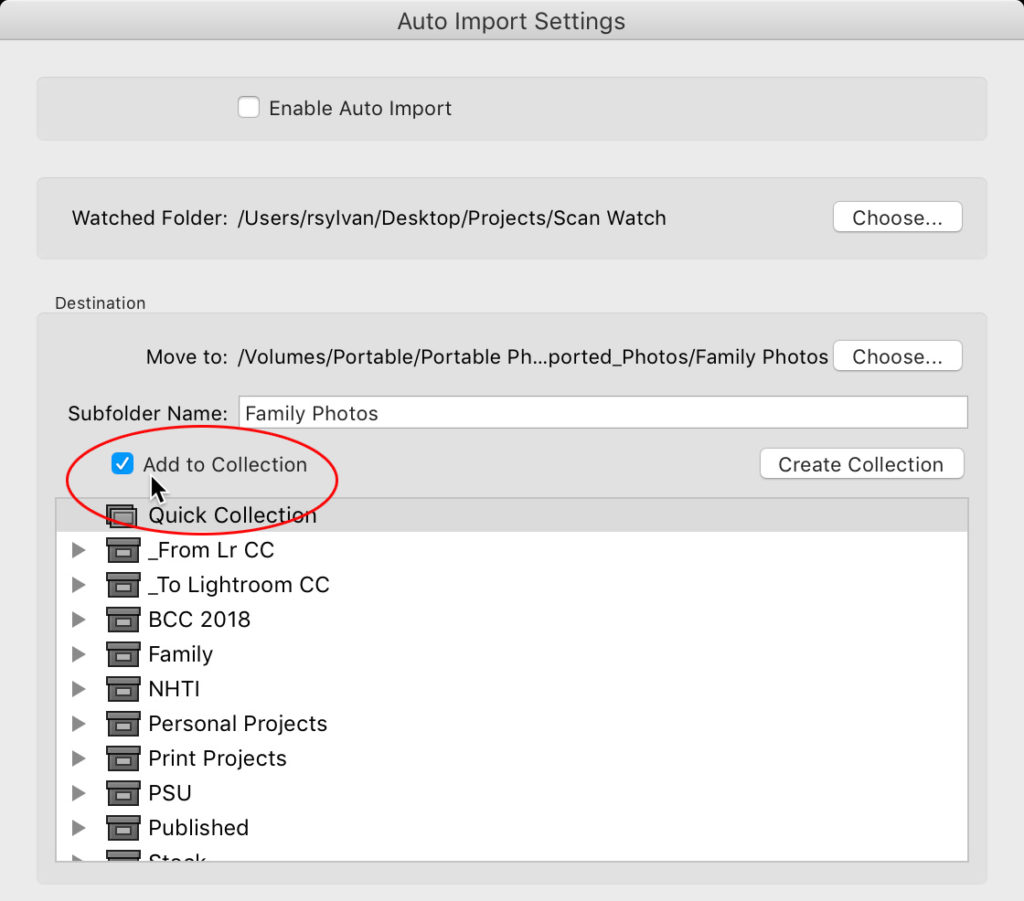Enable the Auto Import checkbox
Image resolution: width=1024 pixels, height=901 pixels.
248,107
